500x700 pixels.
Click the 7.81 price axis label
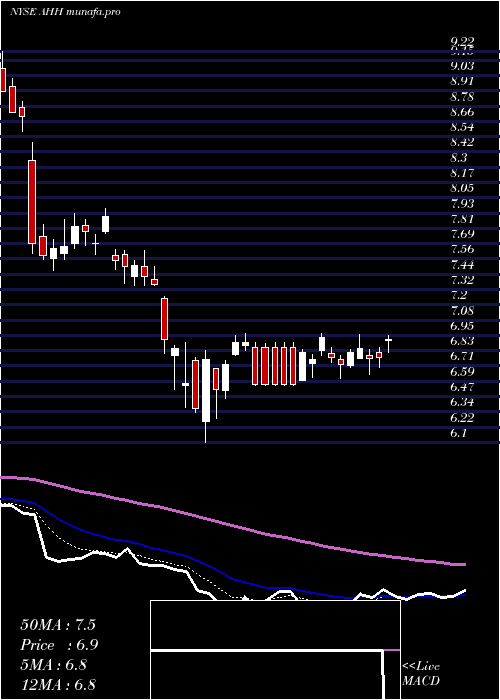click(x=462, y=219)
